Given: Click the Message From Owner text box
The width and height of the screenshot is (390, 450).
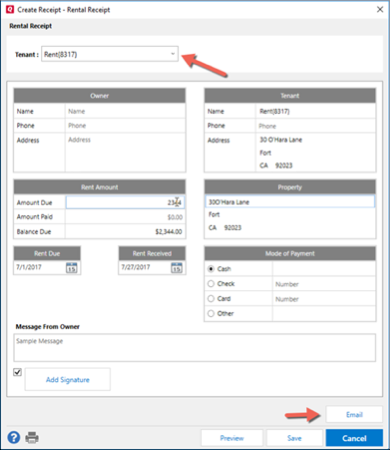Looking at the screenshot, I should [195, 348].
